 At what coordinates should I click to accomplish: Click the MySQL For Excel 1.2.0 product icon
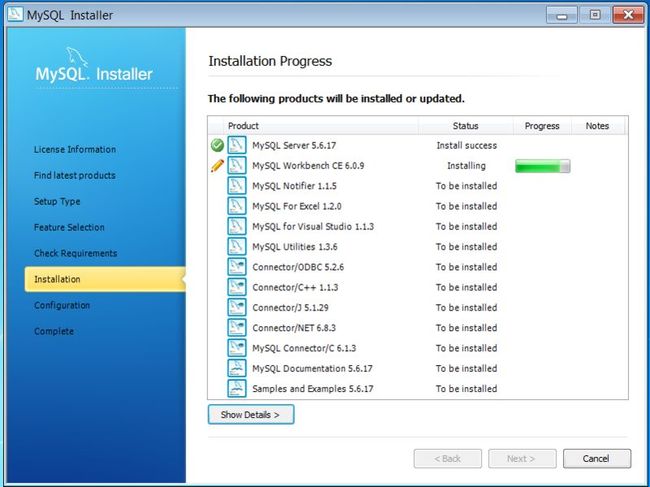[237, 206]
